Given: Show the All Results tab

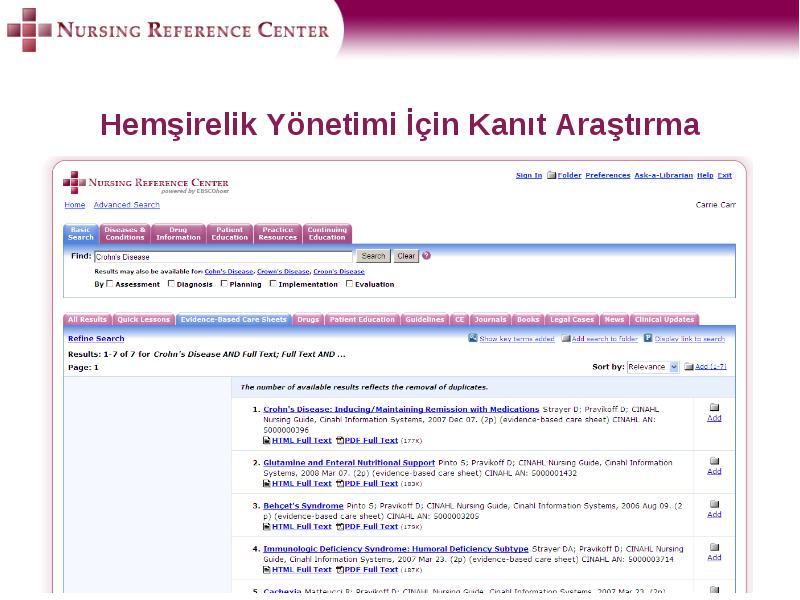Looking at the screenshot, I should (87, 319).
